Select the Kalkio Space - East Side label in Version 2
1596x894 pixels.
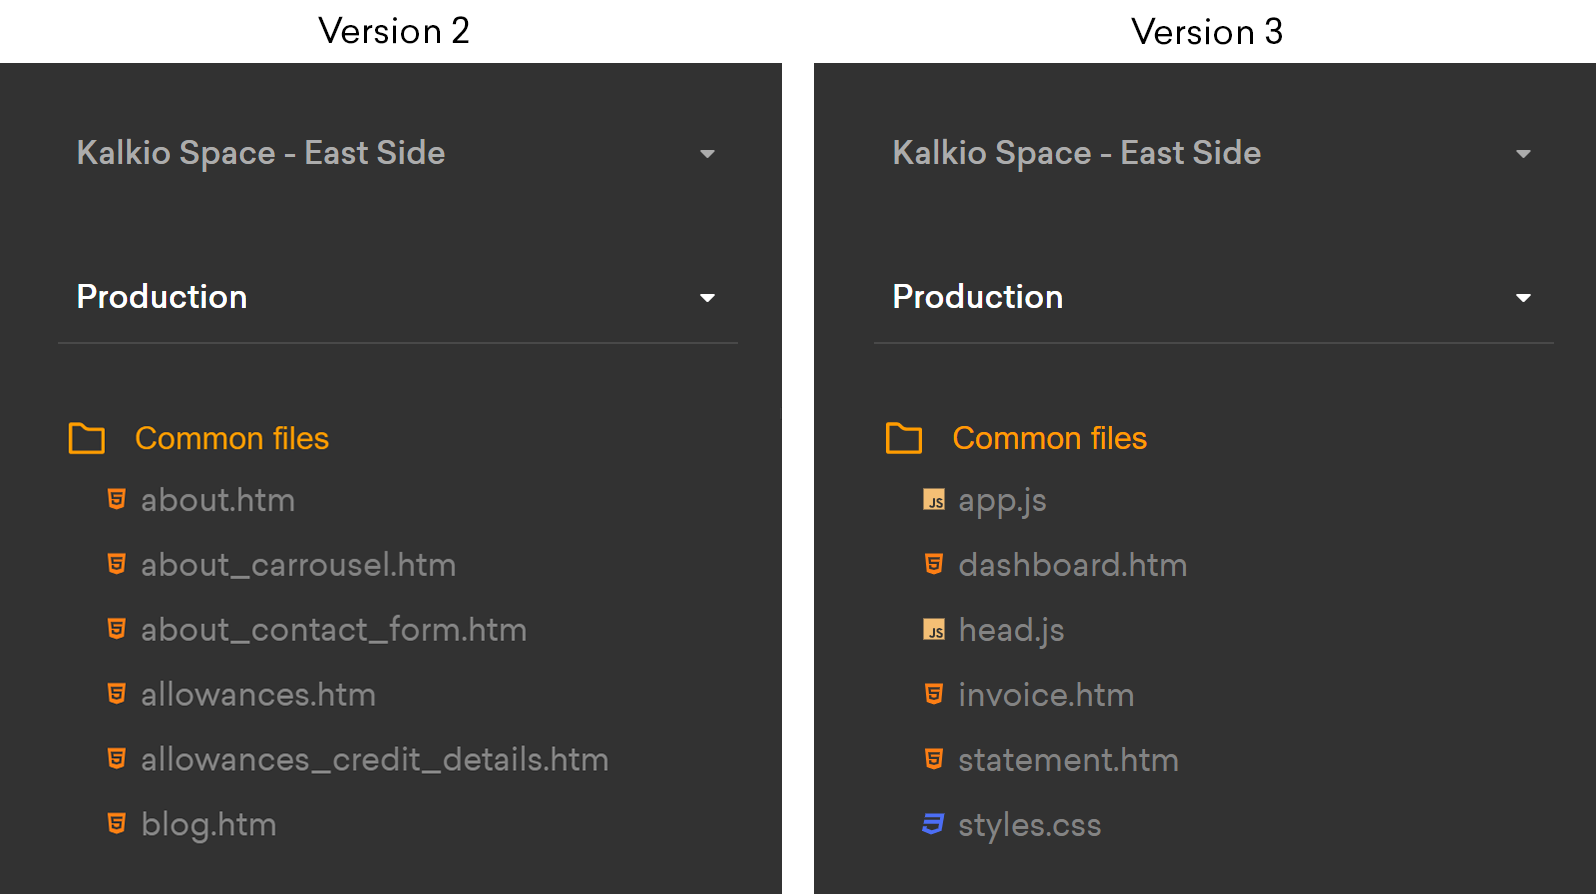pyautogui.click(x=261, y=153)
